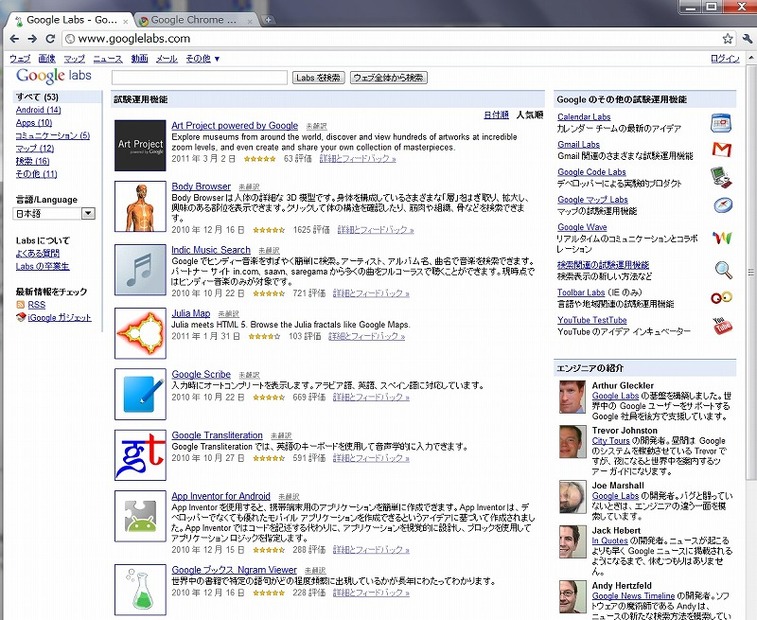This screenshot has width=757, height=620.
Task: Click the Toolbar Labs icon
Action: tap(721, 297)
